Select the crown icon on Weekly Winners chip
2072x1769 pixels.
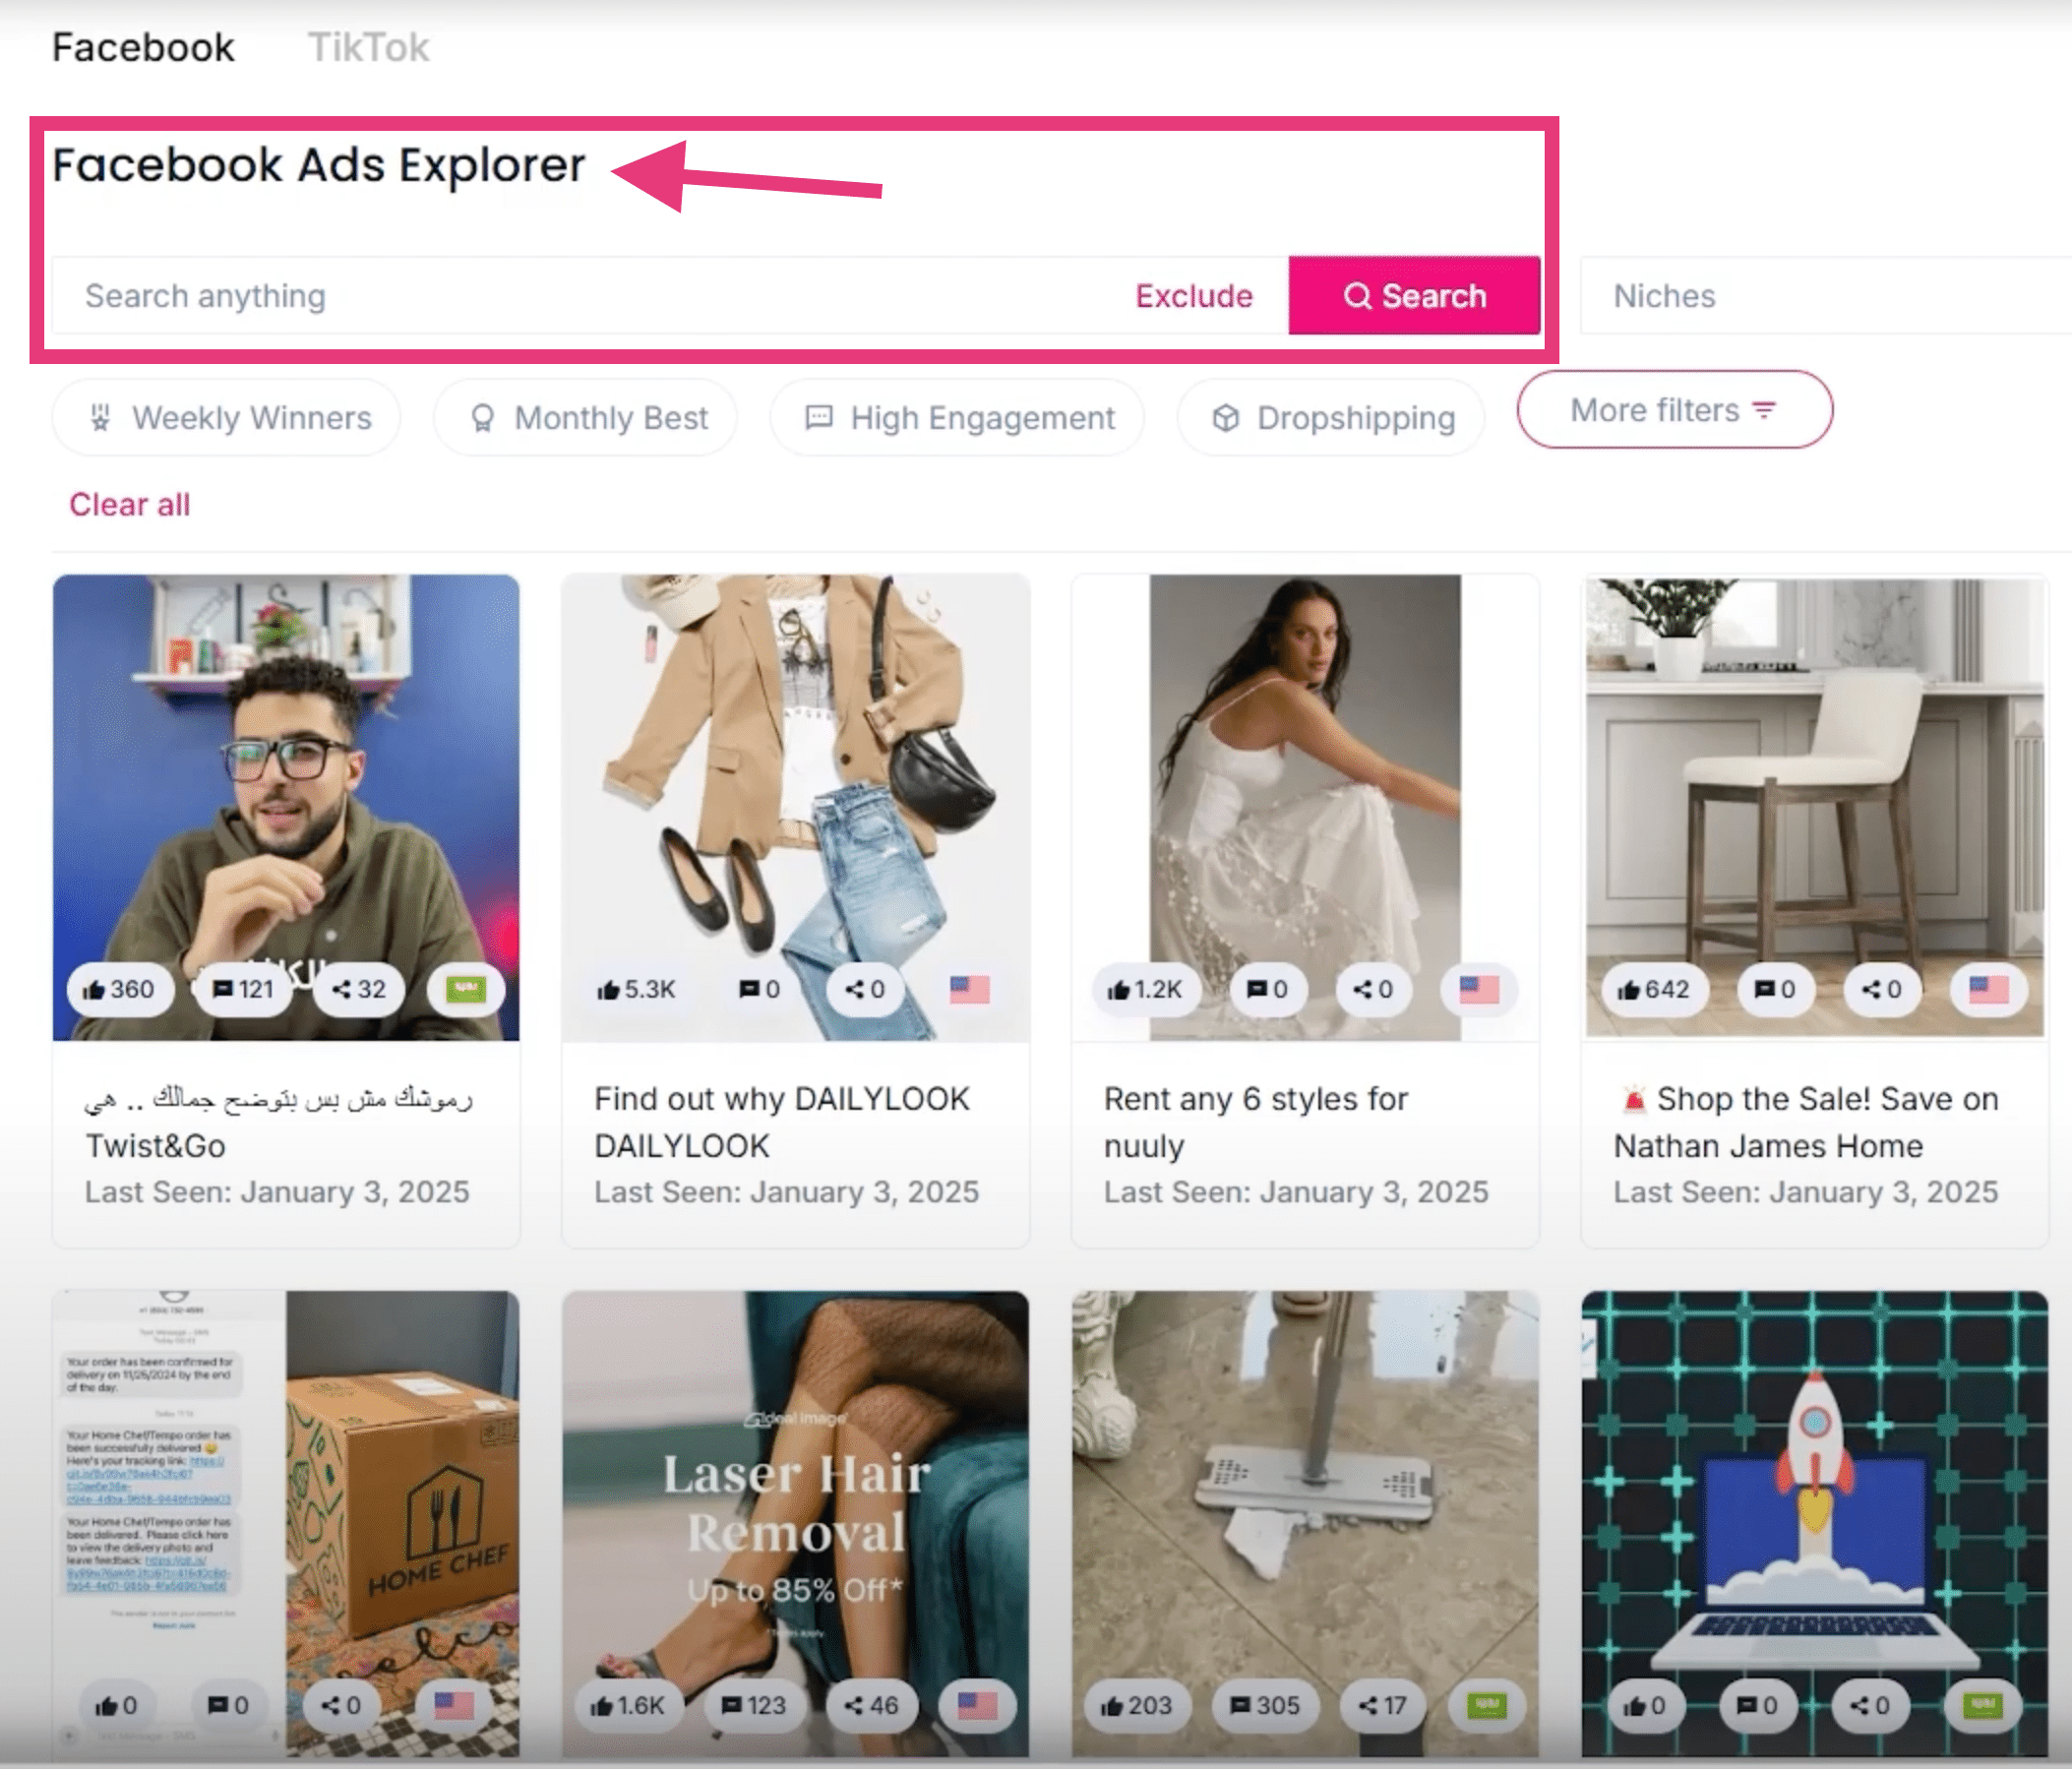pos(99,418)
